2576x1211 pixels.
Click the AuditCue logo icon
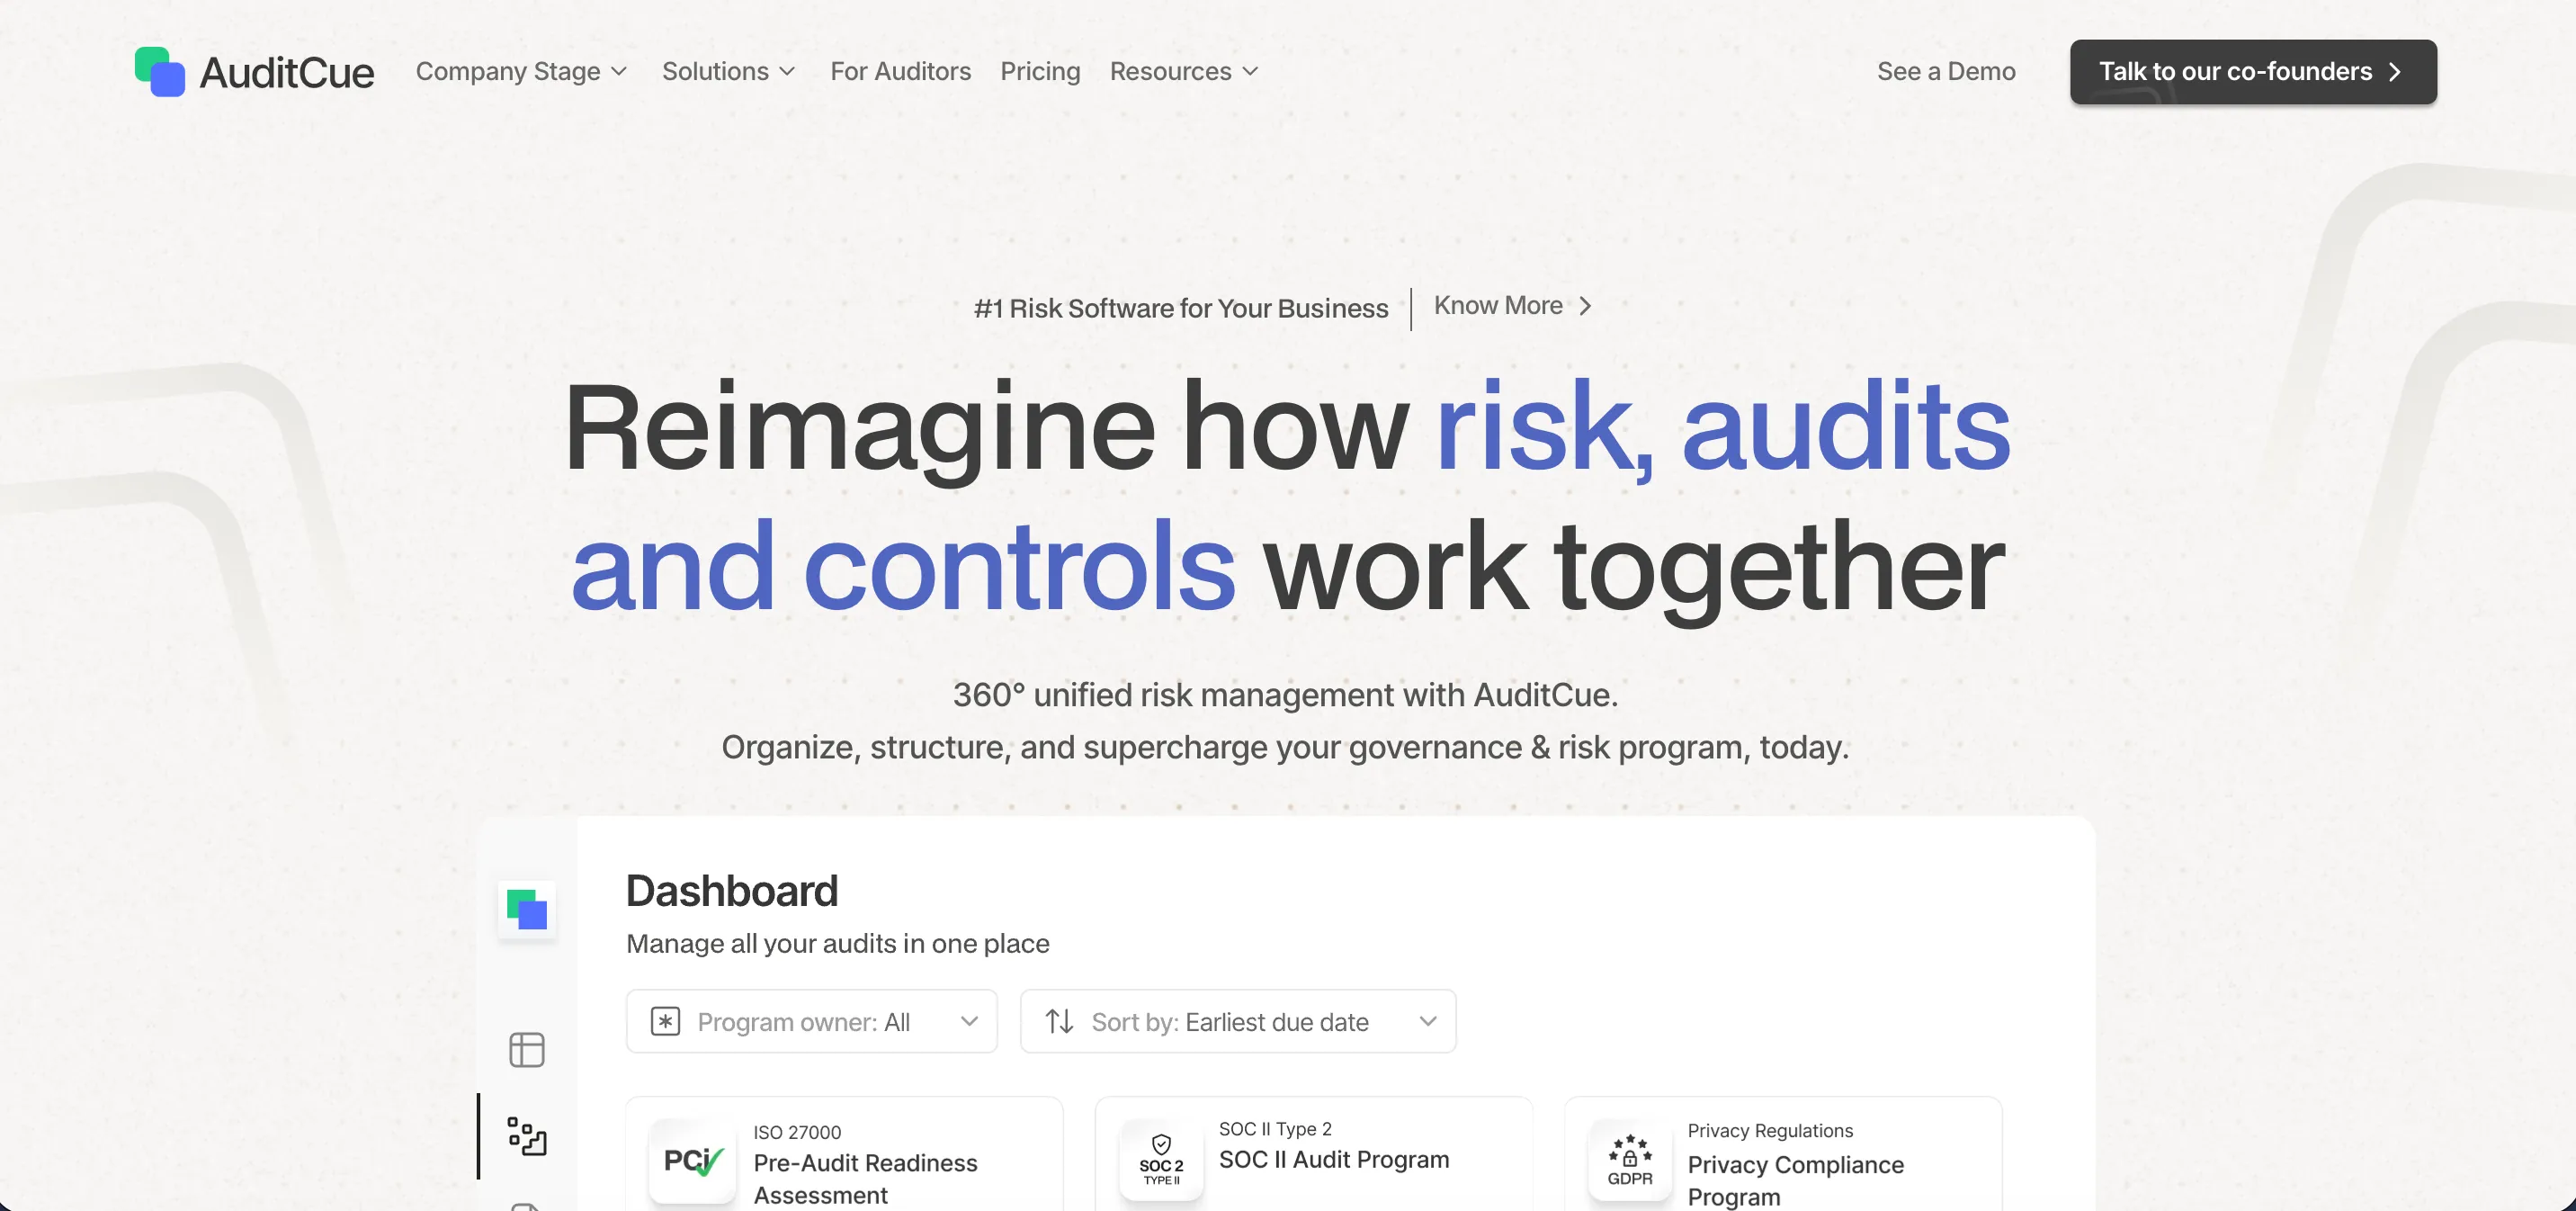click(160, 72)
